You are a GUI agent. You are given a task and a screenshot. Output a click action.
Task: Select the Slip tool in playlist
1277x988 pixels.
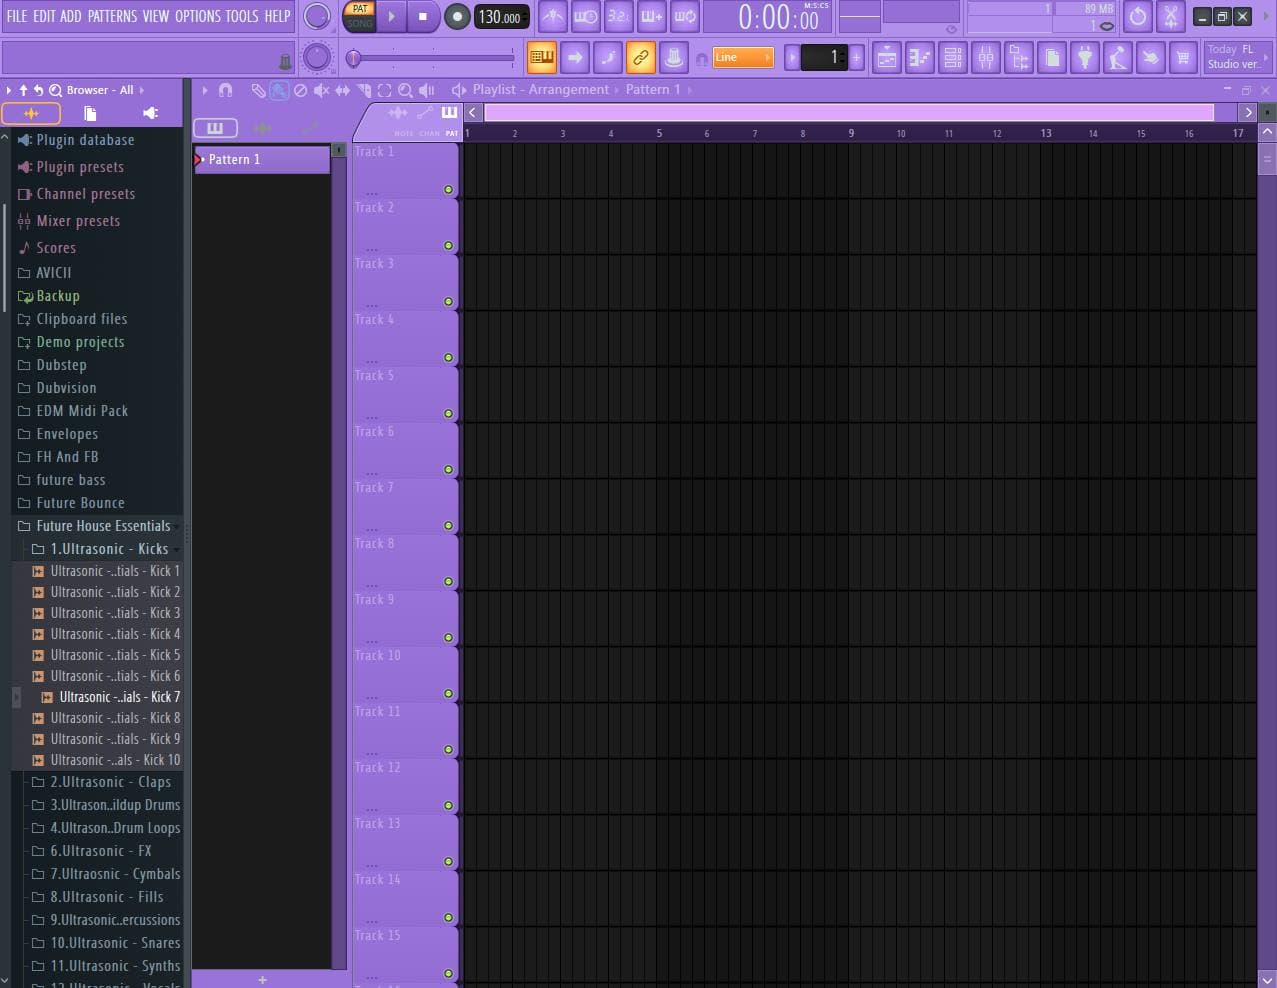coord(342,90)
